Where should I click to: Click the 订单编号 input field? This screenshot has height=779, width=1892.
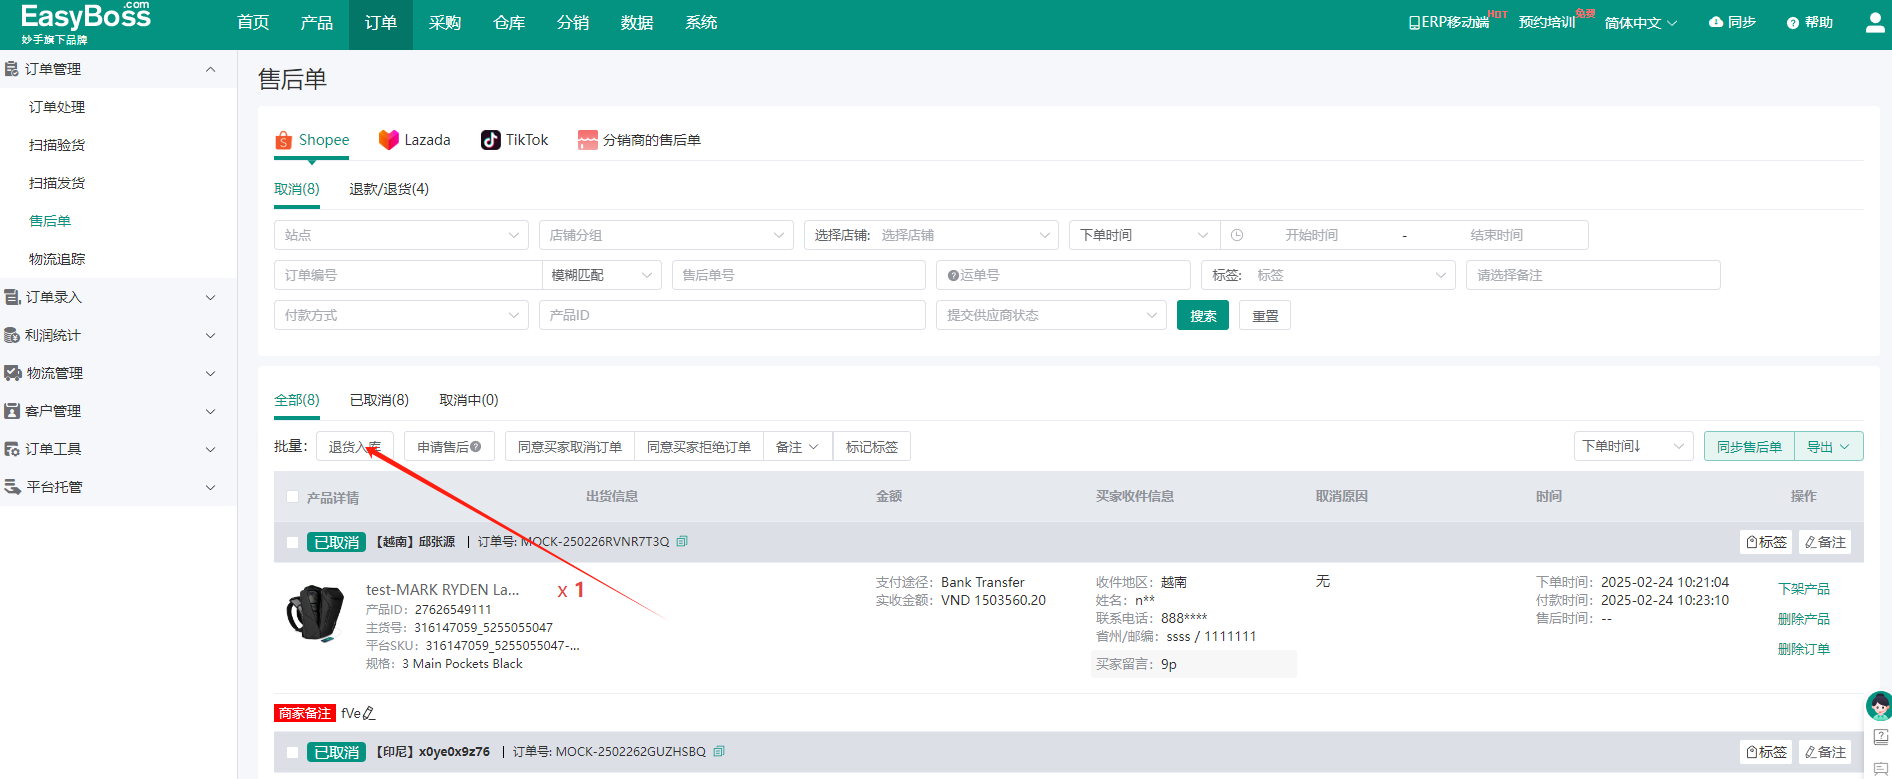coord(408,275)
